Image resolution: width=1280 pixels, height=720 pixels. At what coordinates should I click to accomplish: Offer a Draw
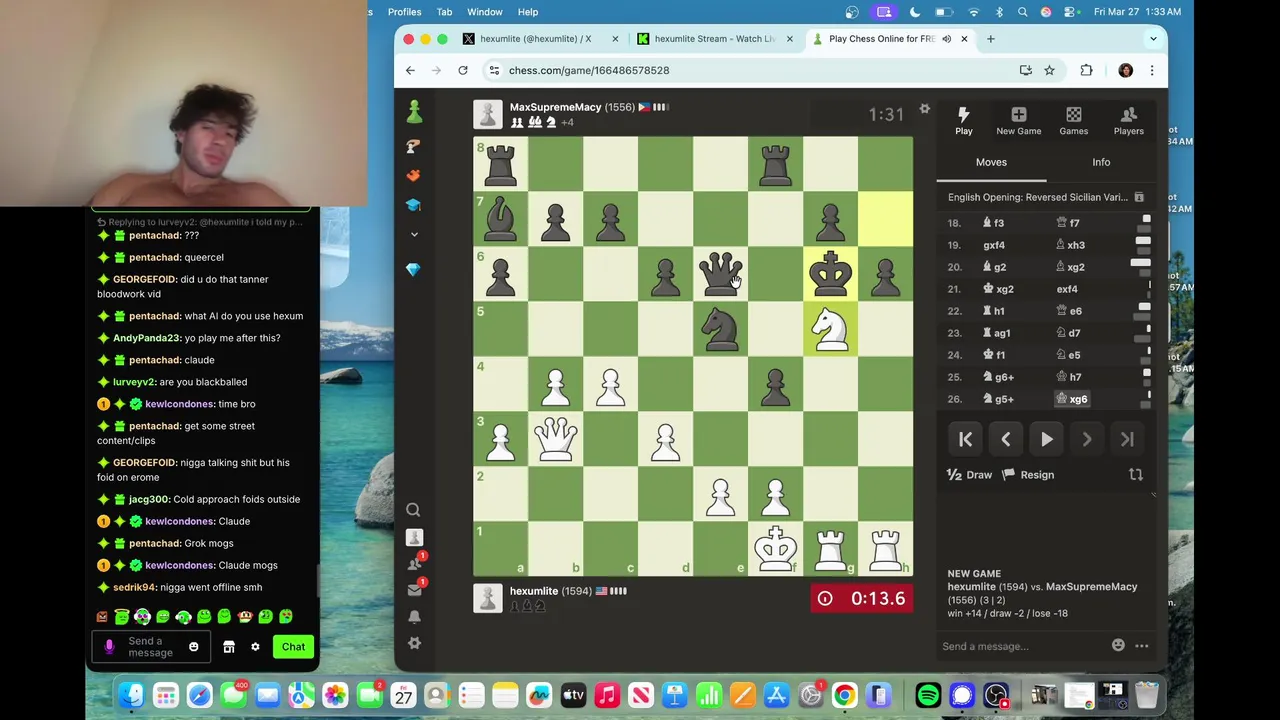pos(969,475)
